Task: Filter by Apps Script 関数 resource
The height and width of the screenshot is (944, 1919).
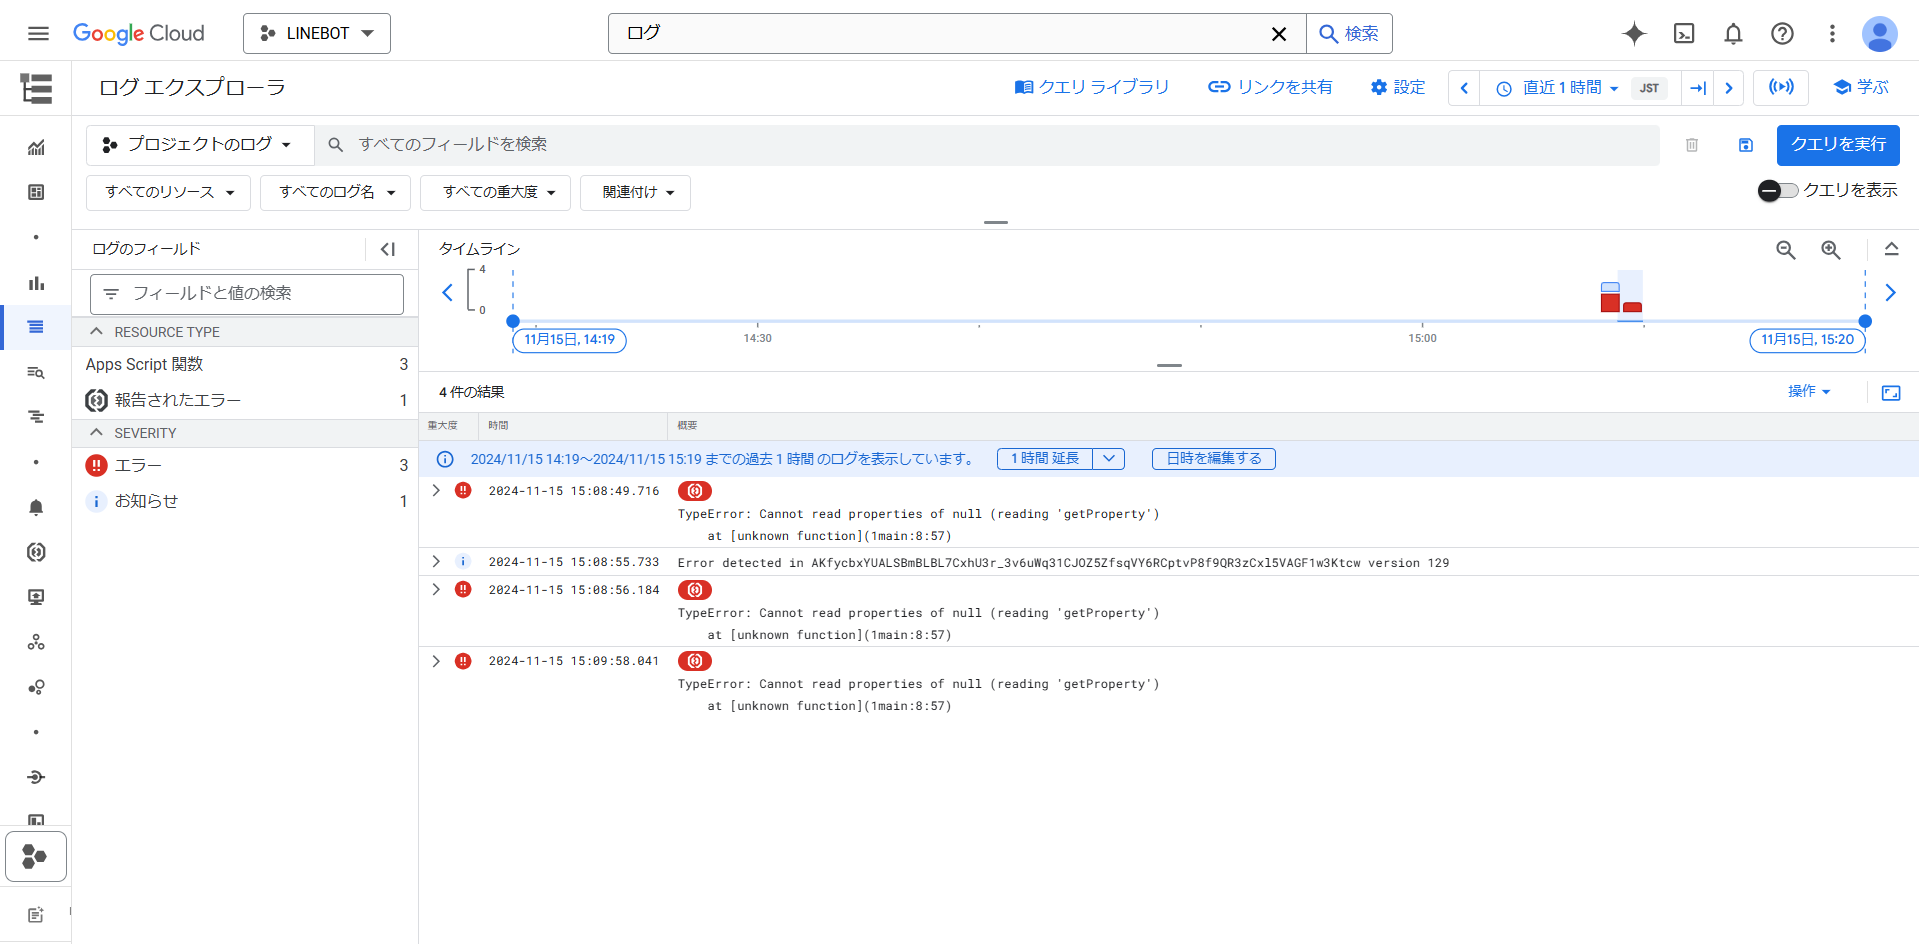Action: pyautogui.click(x=246, y=365)
